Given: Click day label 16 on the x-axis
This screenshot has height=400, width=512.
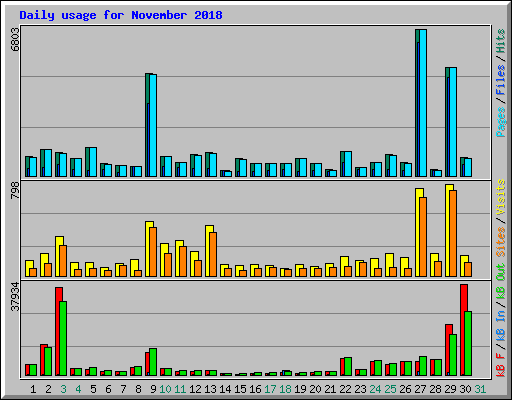Looking at the screenshot, I should point(255,389).
